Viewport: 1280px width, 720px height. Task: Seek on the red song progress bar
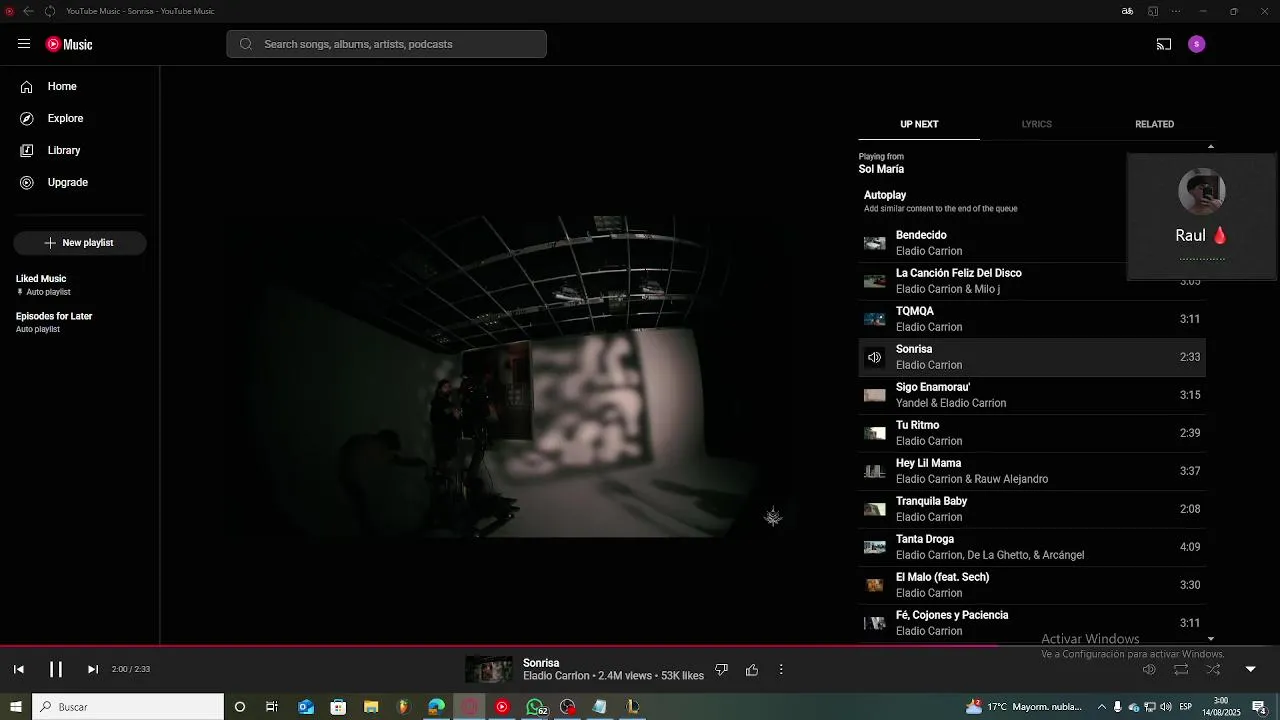point(499,646)
